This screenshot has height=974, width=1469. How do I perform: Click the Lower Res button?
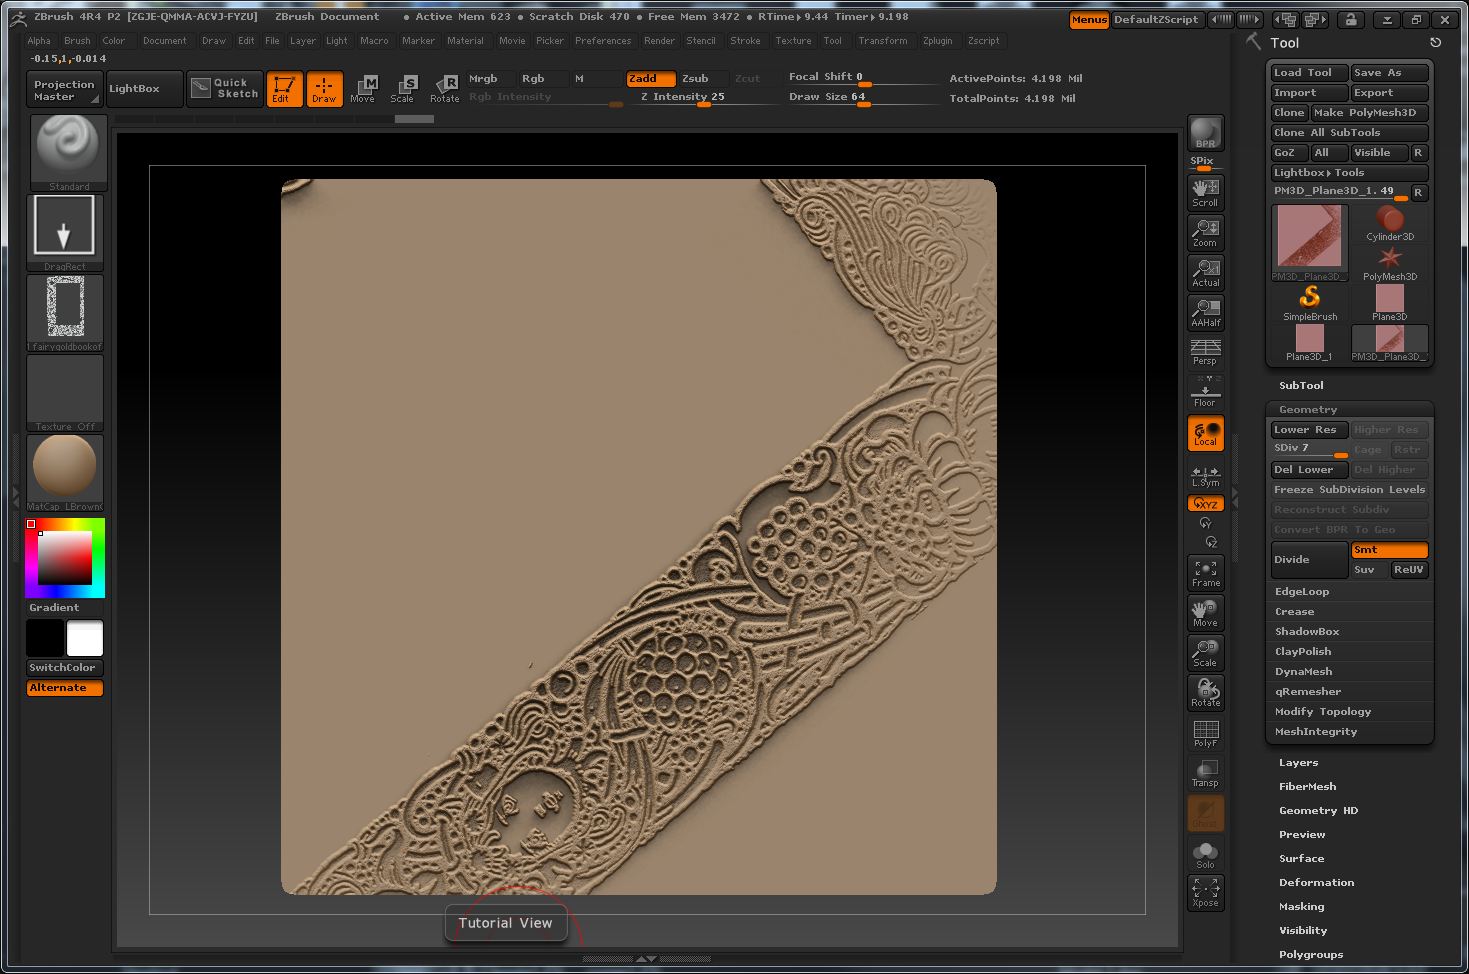coord(1309,430)
